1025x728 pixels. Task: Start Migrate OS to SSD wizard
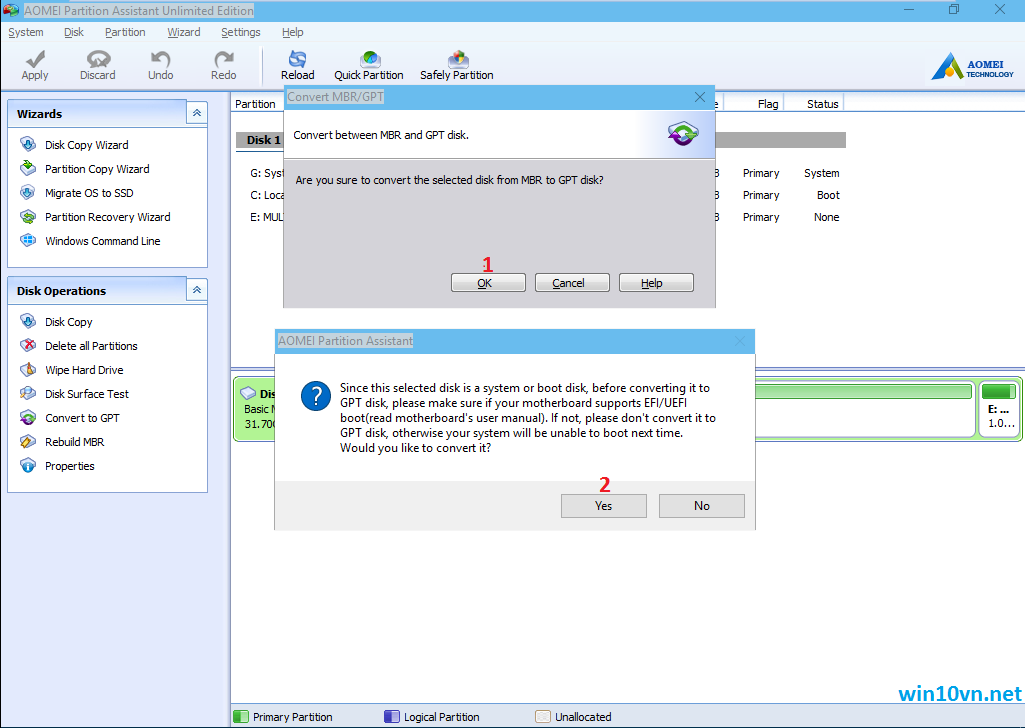(89, 193)
